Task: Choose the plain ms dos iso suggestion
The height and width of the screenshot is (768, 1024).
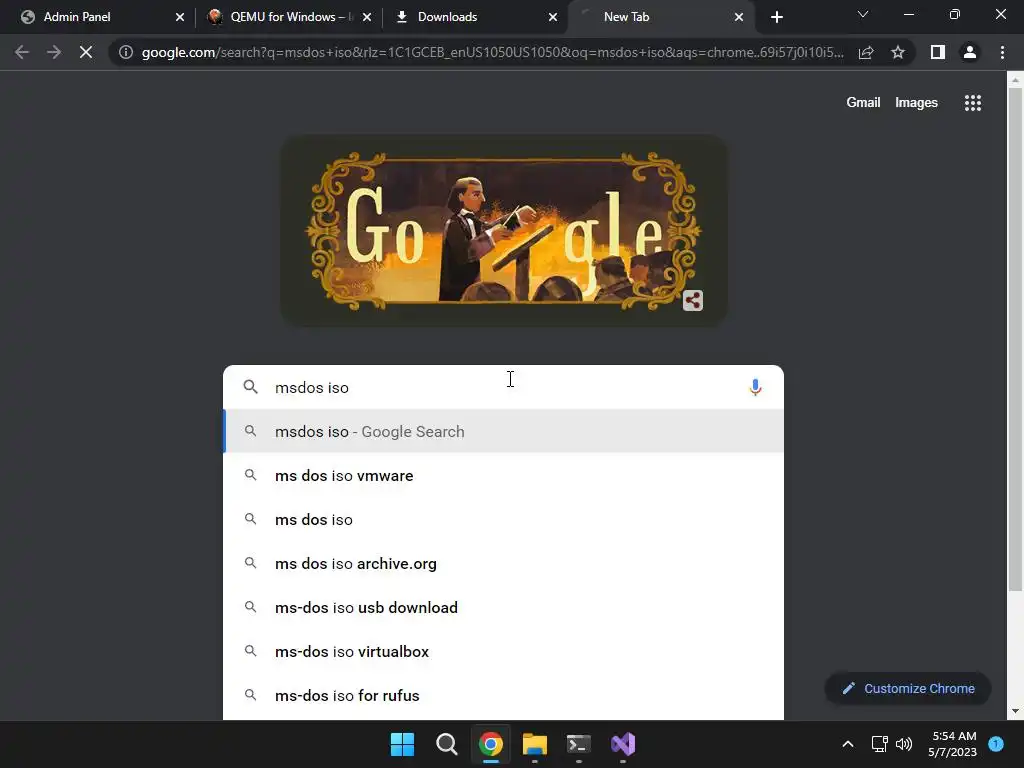Action: 503,519
